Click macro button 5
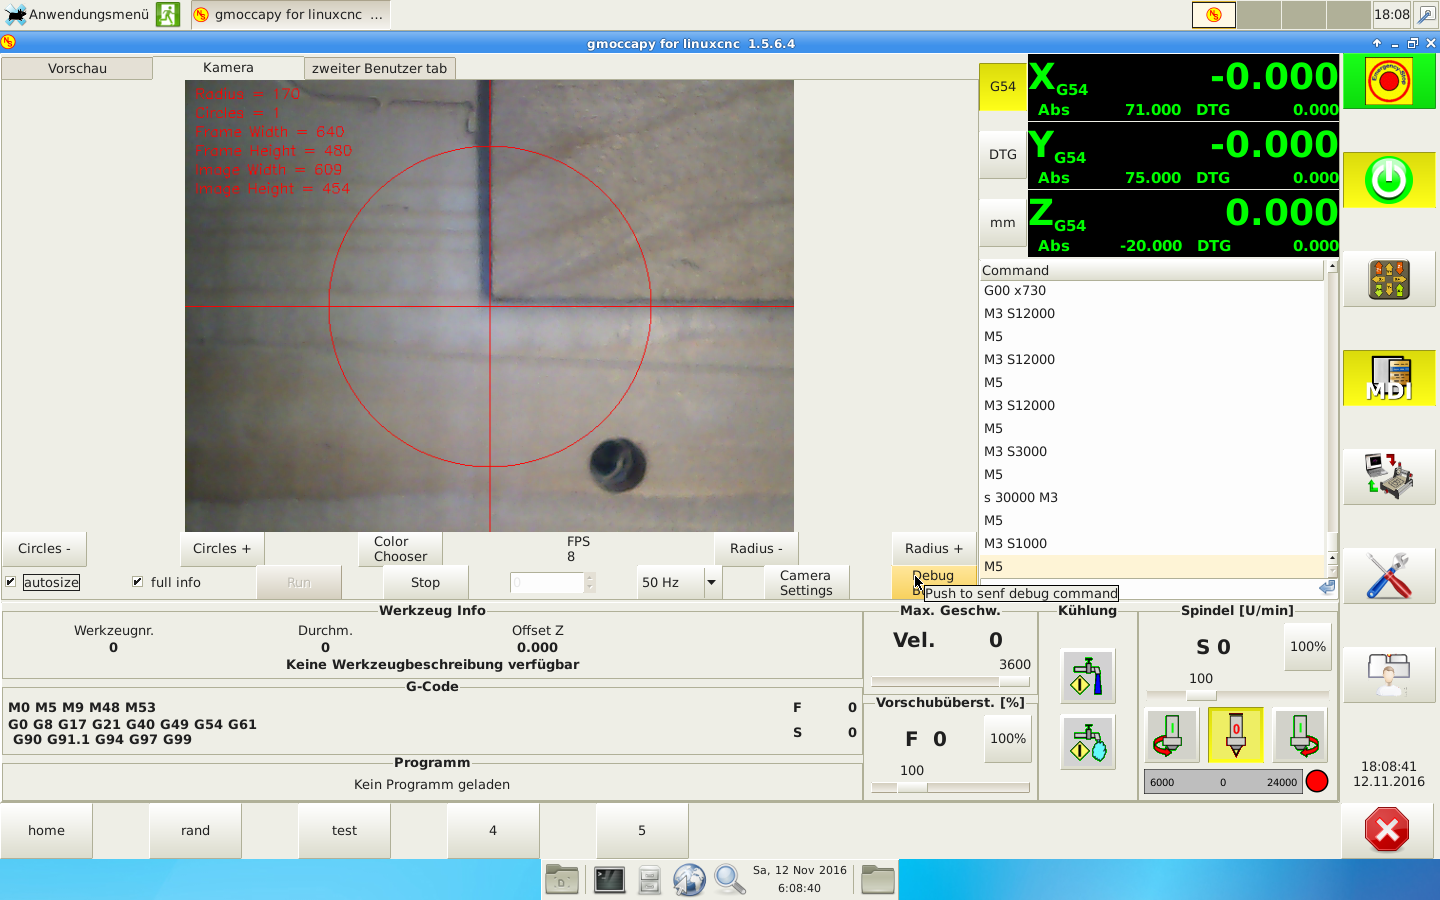The image size is (1440, 900). [x=642, y=830]
